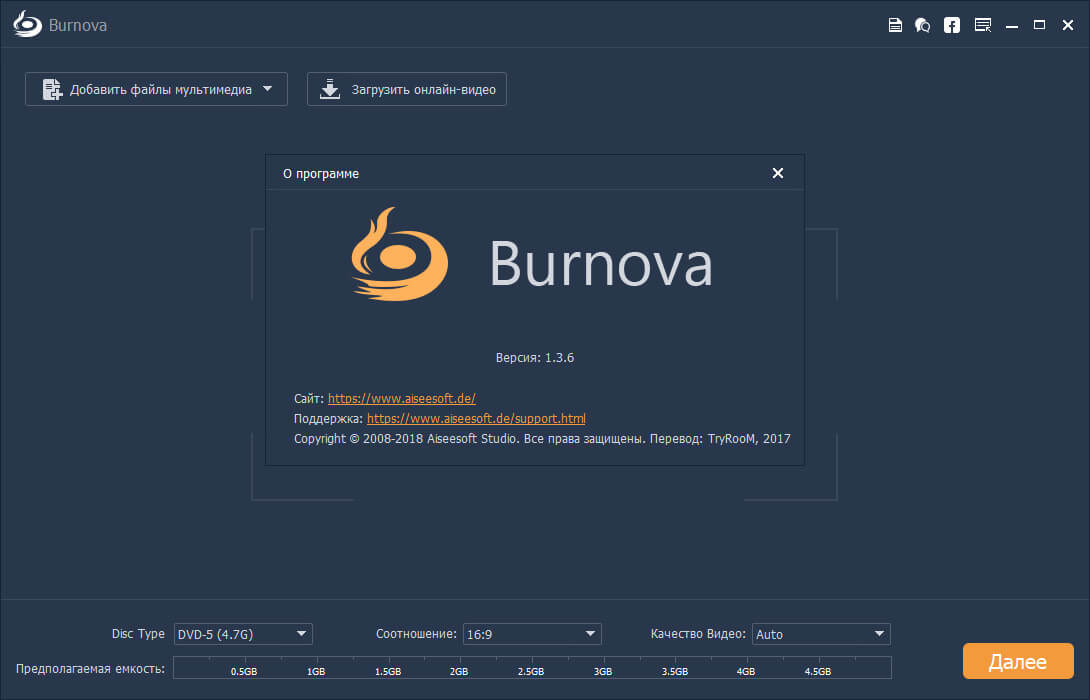
Task: Click 'Версия: 1.3.6' text
Action: (535, 358)
